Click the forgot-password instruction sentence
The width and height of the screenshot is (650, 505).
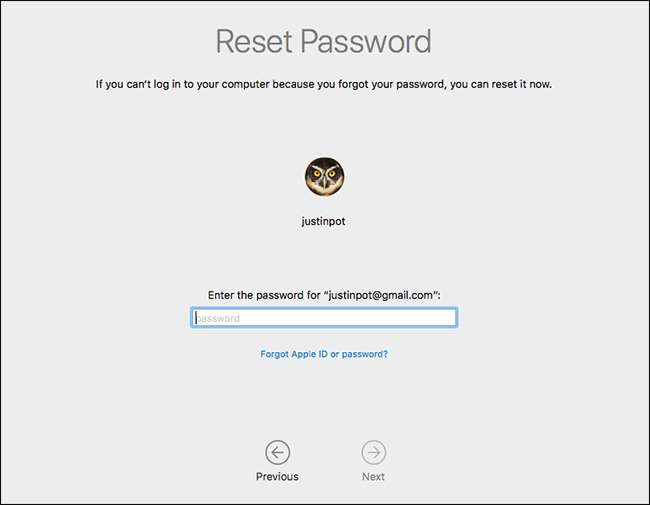pyautogui.click(x=324, y=84)
